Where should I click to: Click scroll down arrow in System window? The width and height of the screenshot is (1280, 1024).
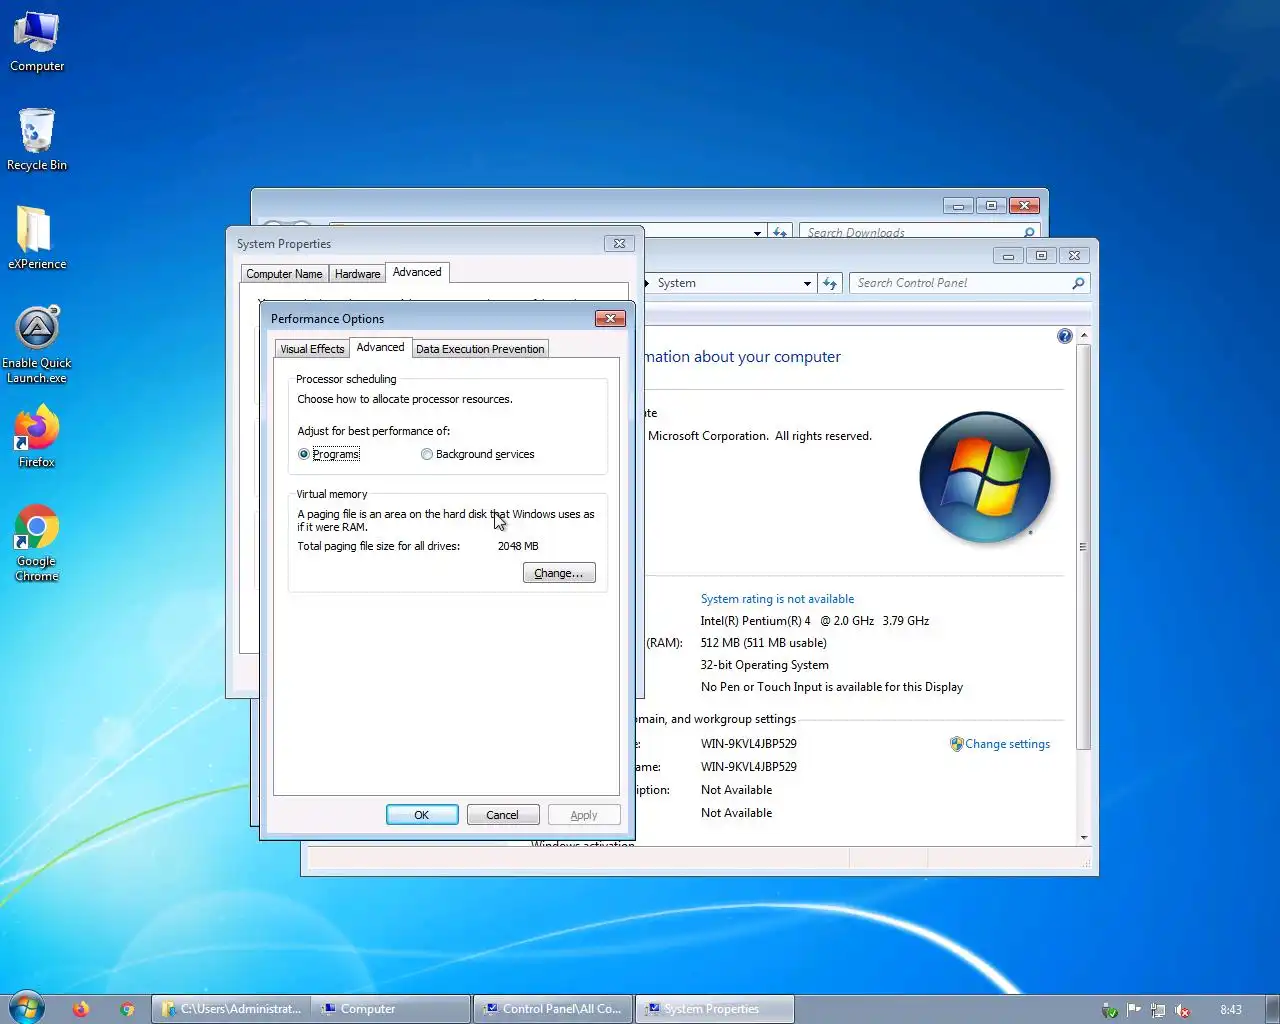[1084, 838]
